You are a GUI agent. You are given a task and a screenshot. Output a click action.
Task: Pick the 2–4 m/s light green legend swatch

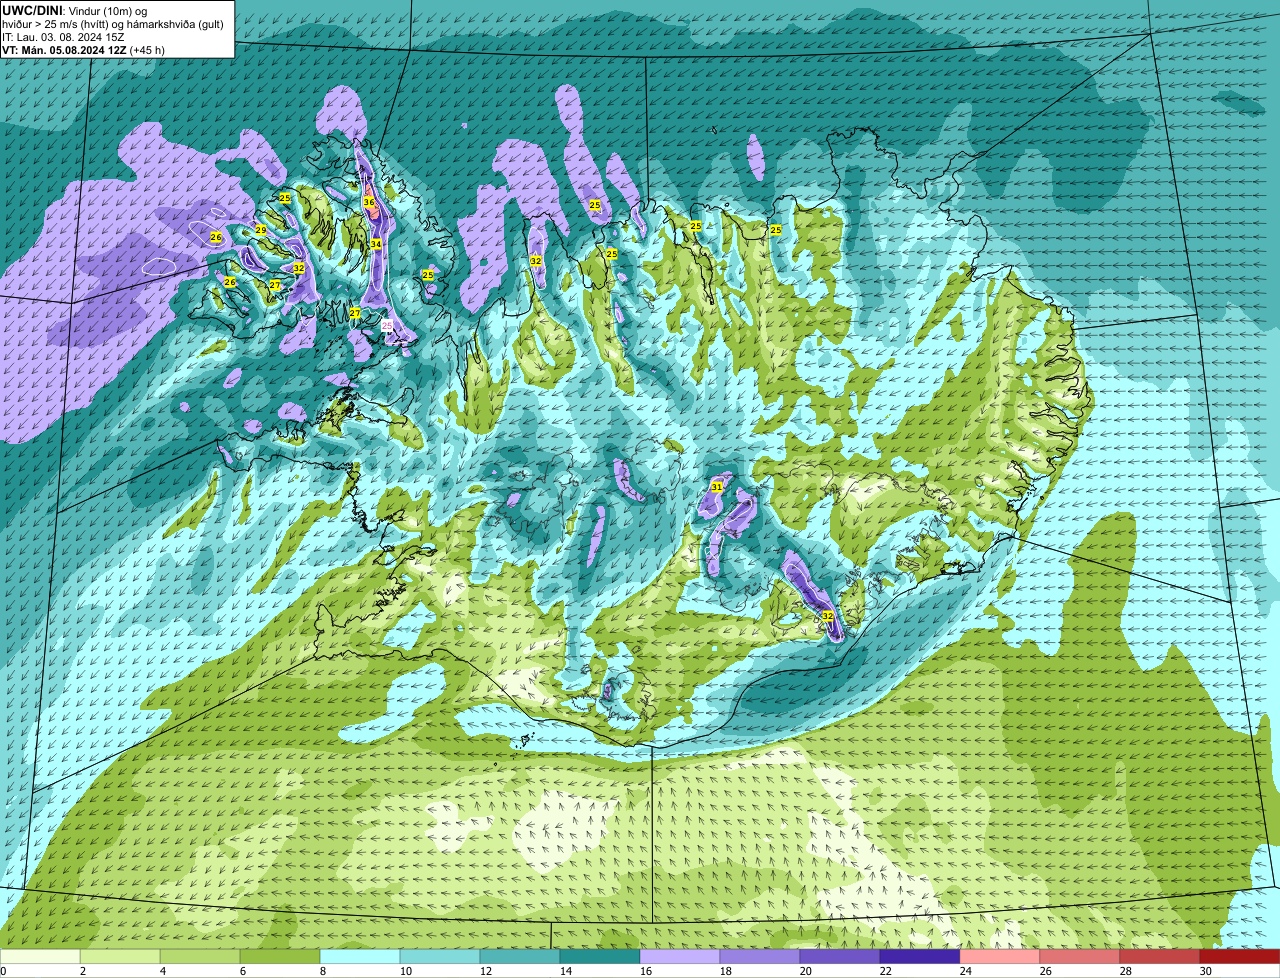click(120, 956)
